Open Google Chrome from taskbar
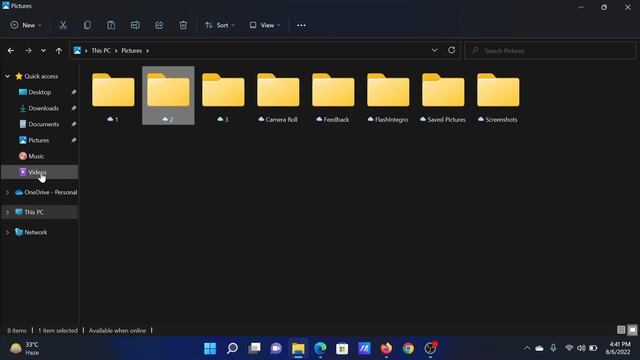This screenshot has height=360, width=640. coord(408,348)
